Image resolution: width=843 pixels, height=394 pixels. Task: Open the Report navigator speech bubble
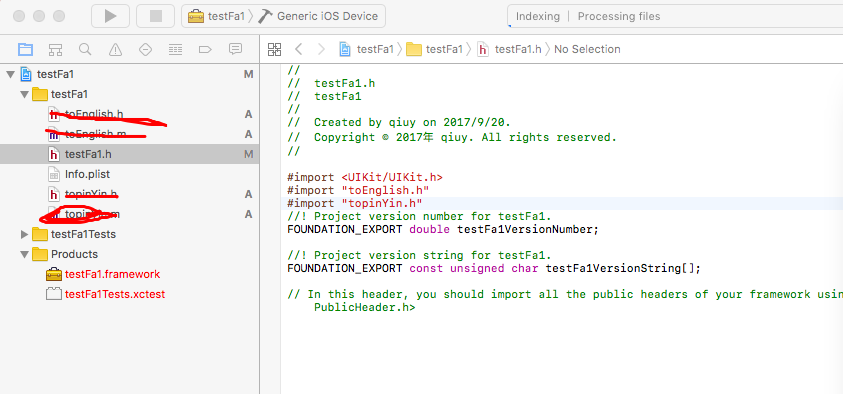pyautogui.click(x=235, y=49)
